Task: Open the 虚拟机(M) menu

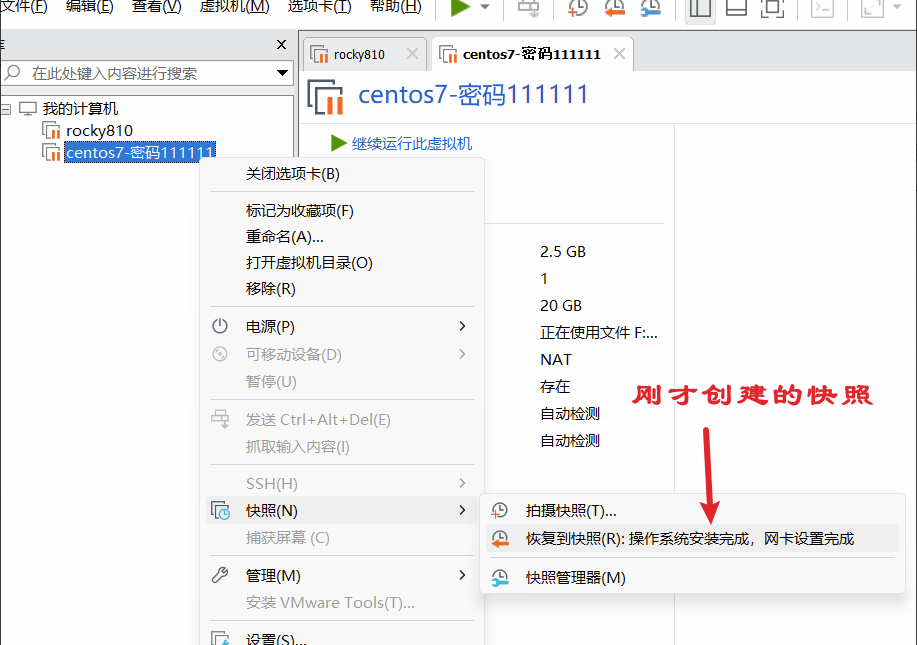Action: 234,6
